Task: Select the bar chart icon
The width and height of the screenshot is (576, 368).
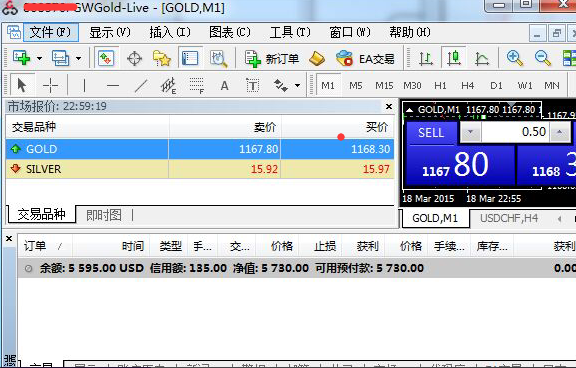Action: tap(426, 58)
